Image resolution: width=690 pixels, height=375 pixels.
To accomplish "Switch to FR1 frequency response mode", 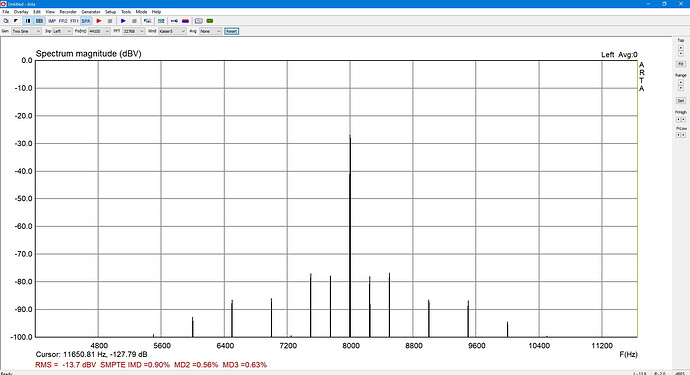I will (x=74, y=21).
